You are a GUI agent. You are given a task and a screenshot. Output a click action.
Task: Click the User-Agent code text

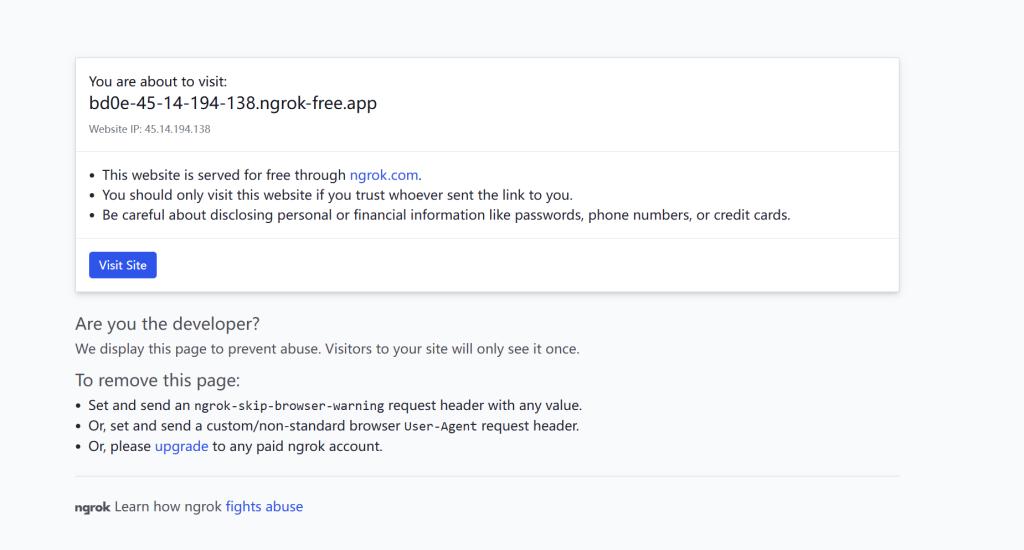[440, 426]
